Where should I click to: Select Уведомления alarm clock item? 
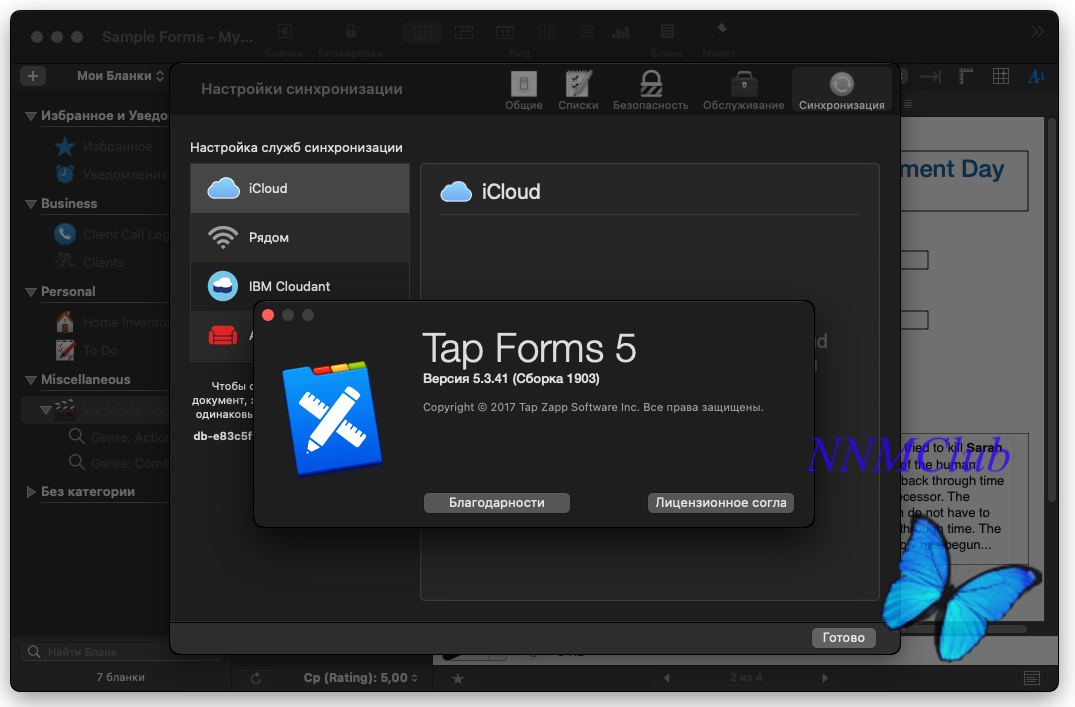[64, 173]
